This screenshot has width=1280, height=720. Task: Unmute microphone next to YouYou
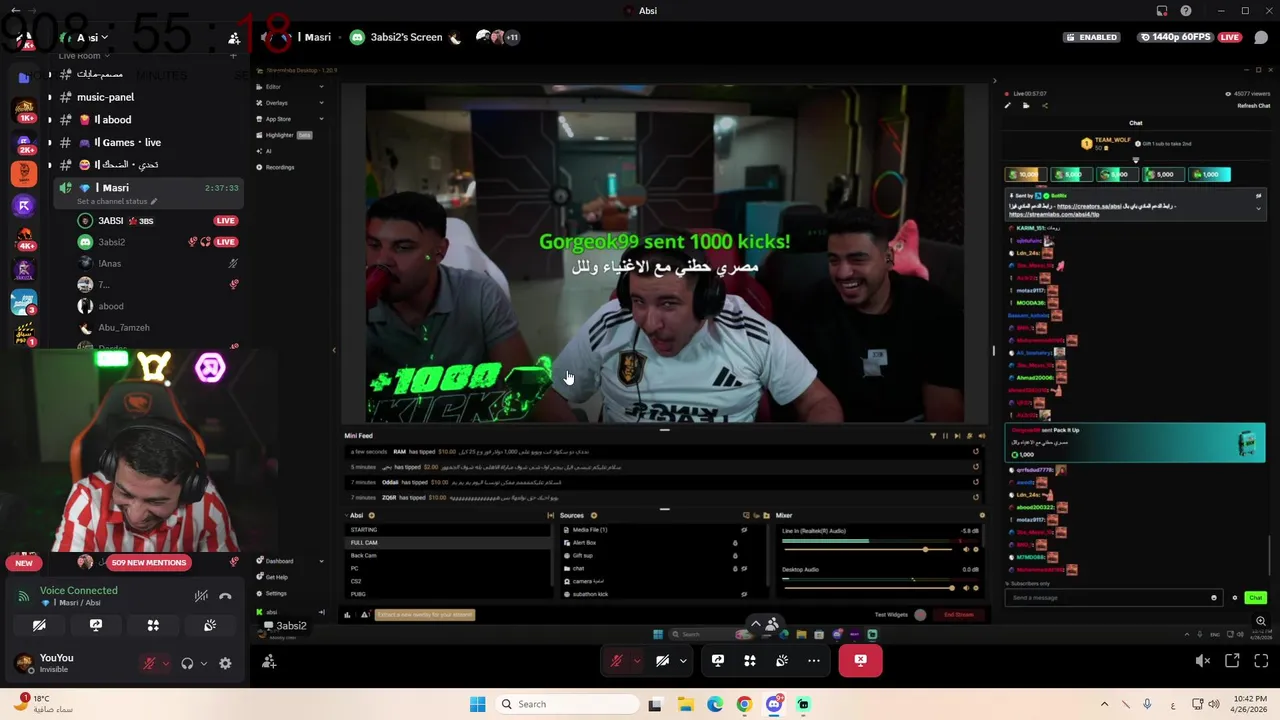(x=149, y=663)
